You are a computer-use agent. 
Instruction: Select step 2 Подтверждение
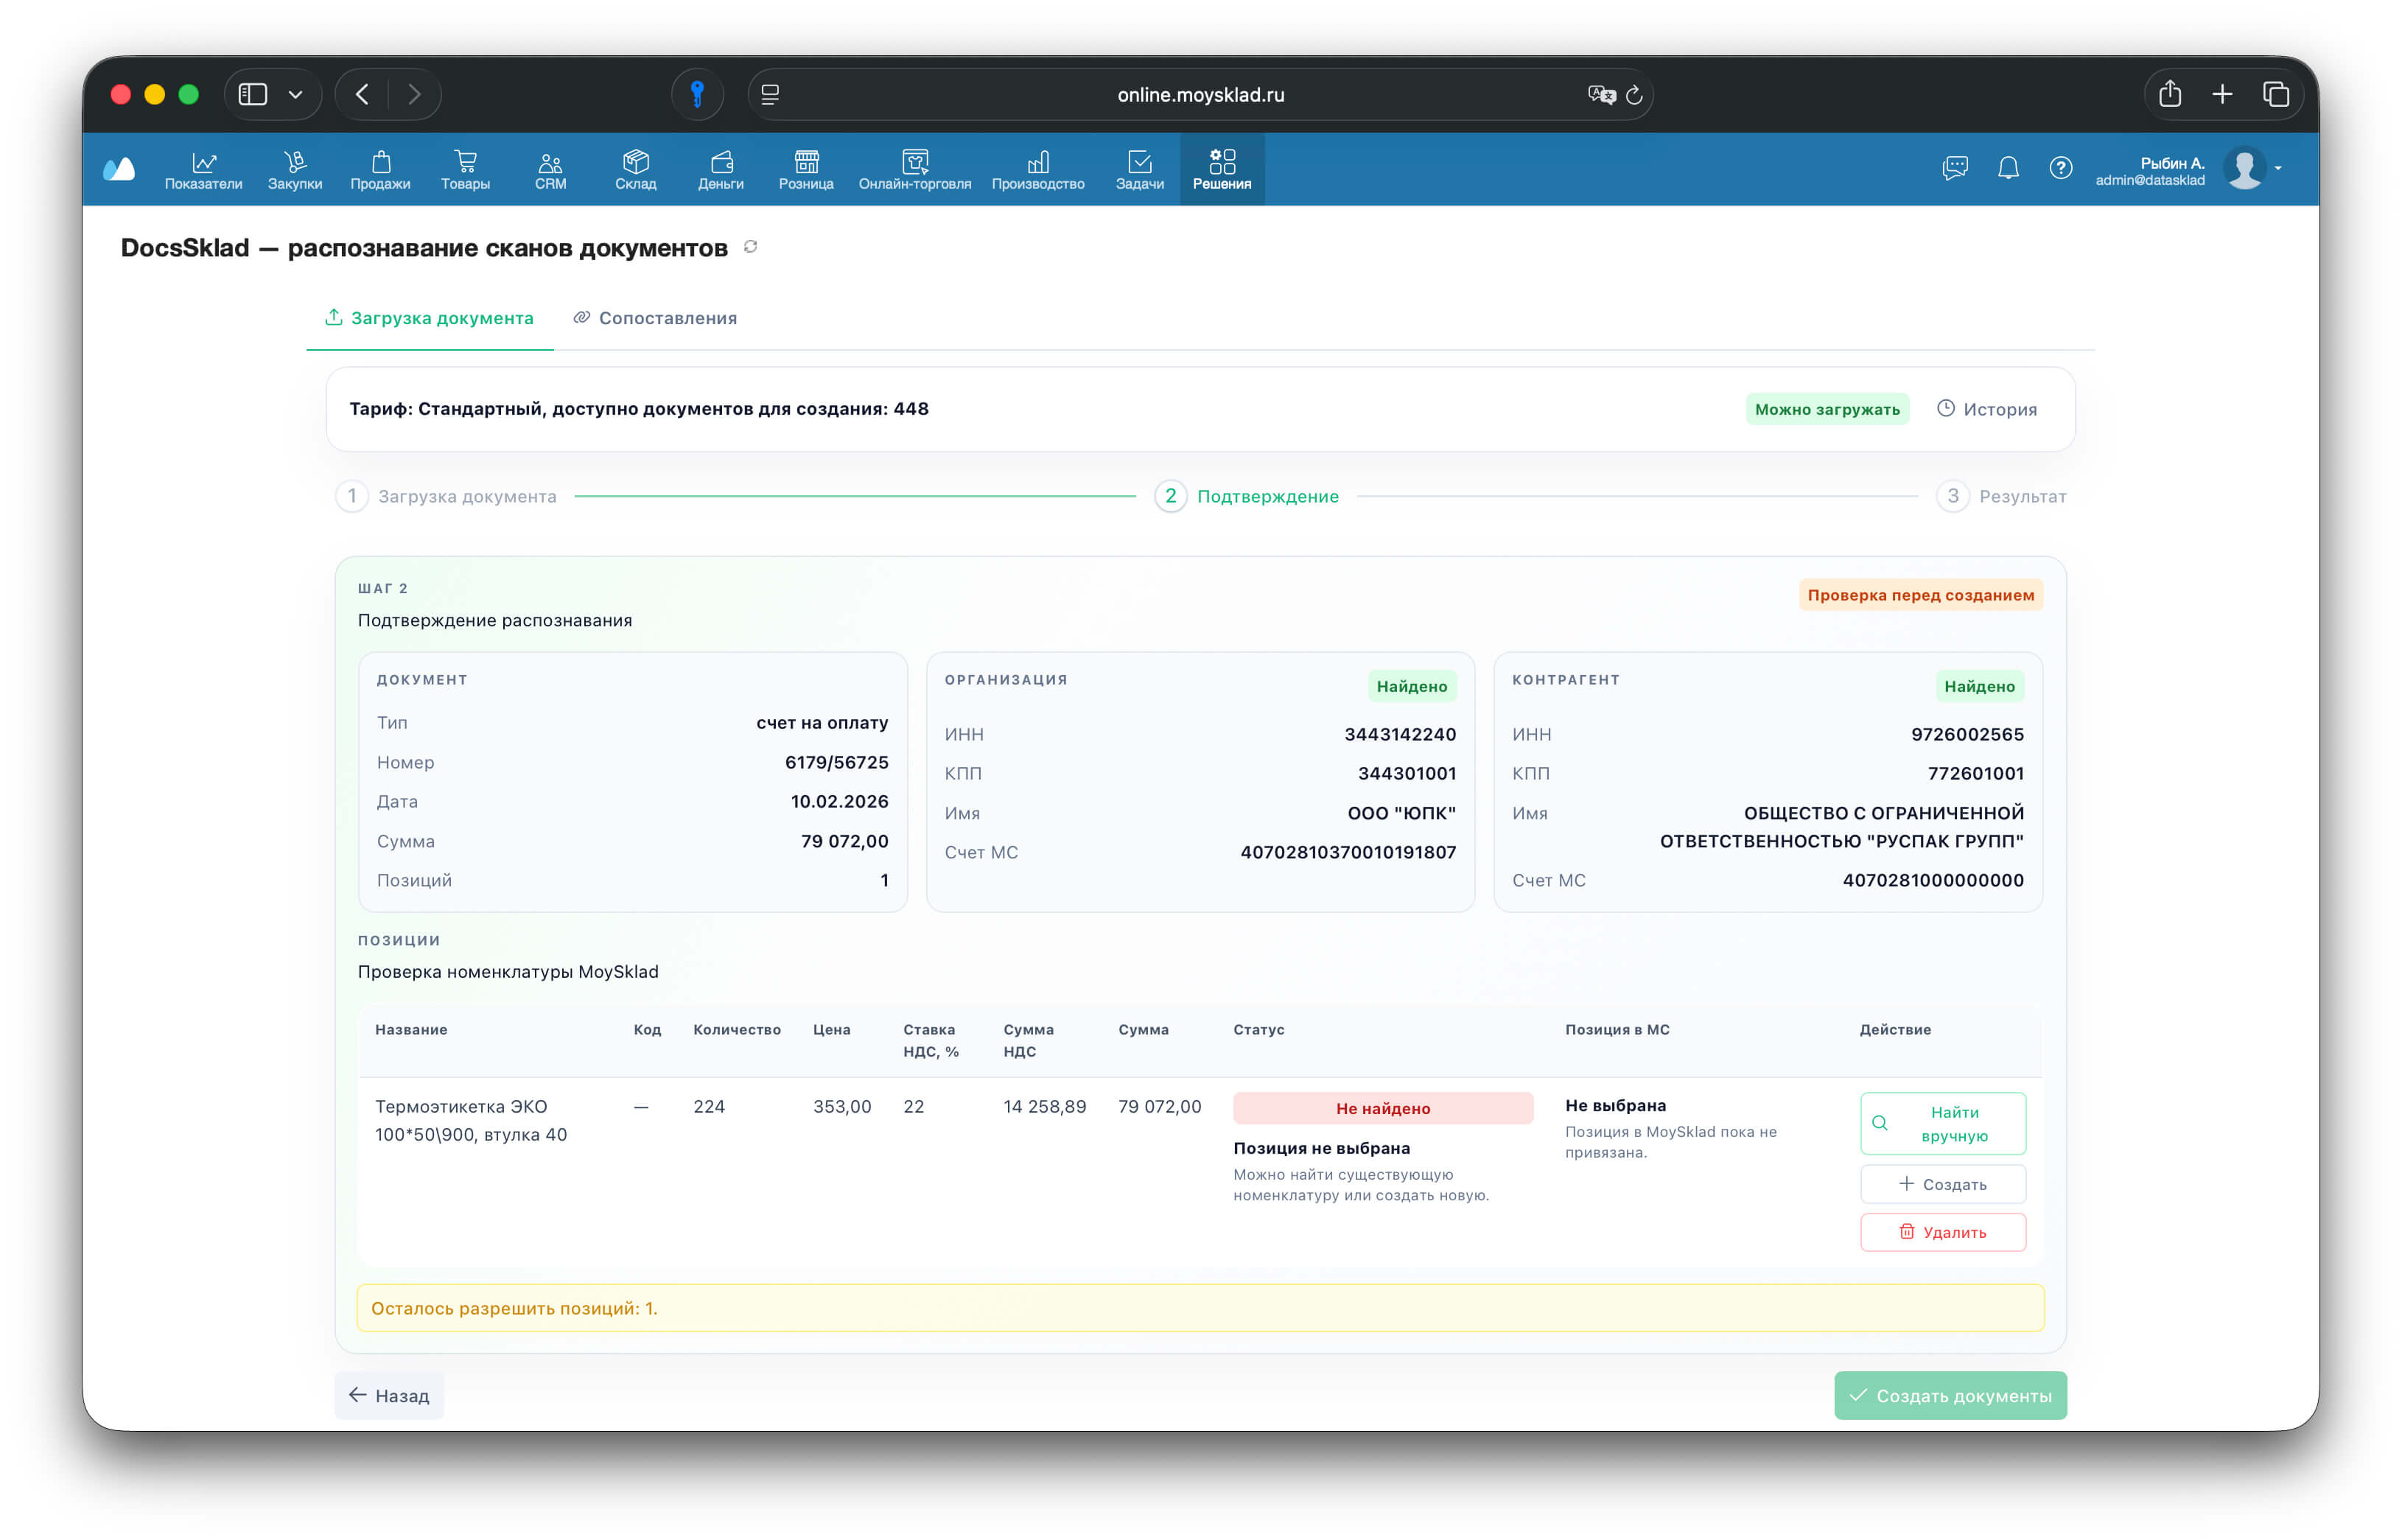point(1247,496)
